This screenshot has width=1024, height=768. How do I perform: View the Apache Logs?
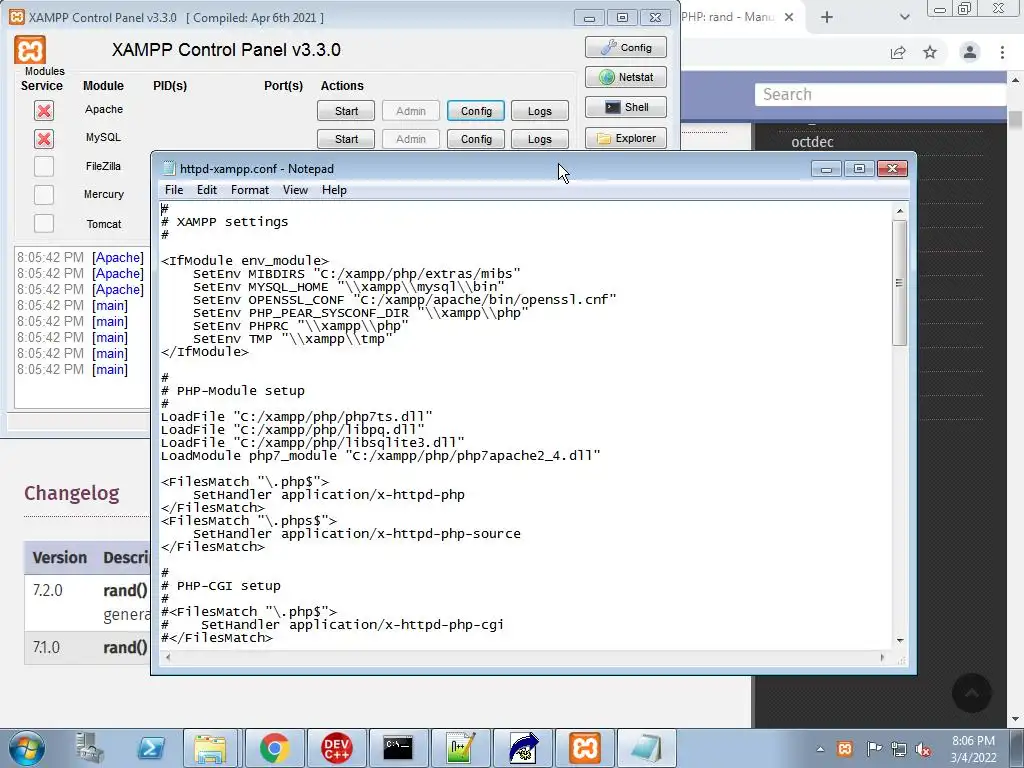539,111
